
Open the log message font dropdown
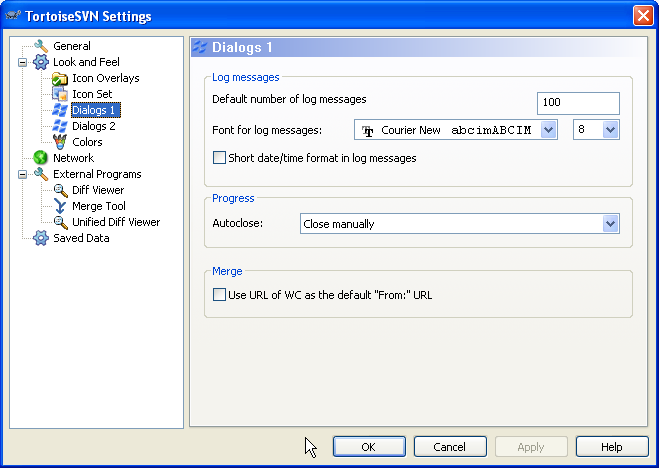549,130
